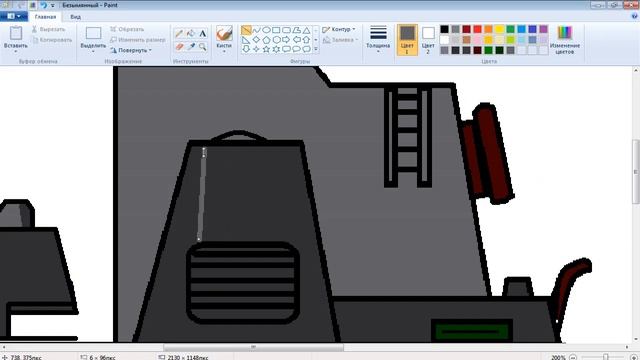The width and height of the screenshot is (640, 360).
Task: Choose the Right arrow shape
Action: [x=287, y=40]
